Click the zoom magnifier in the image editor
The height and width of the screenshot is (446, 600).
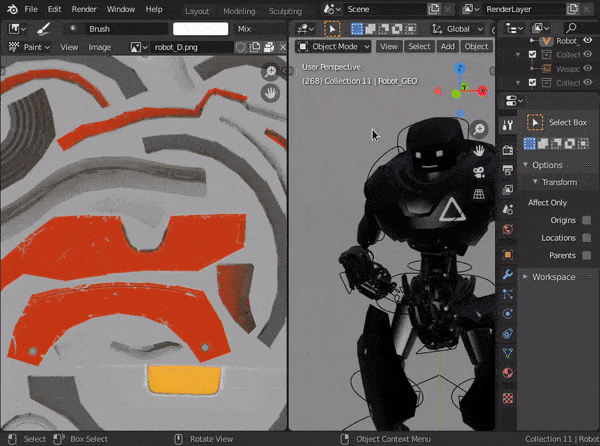tap(271, 71)
